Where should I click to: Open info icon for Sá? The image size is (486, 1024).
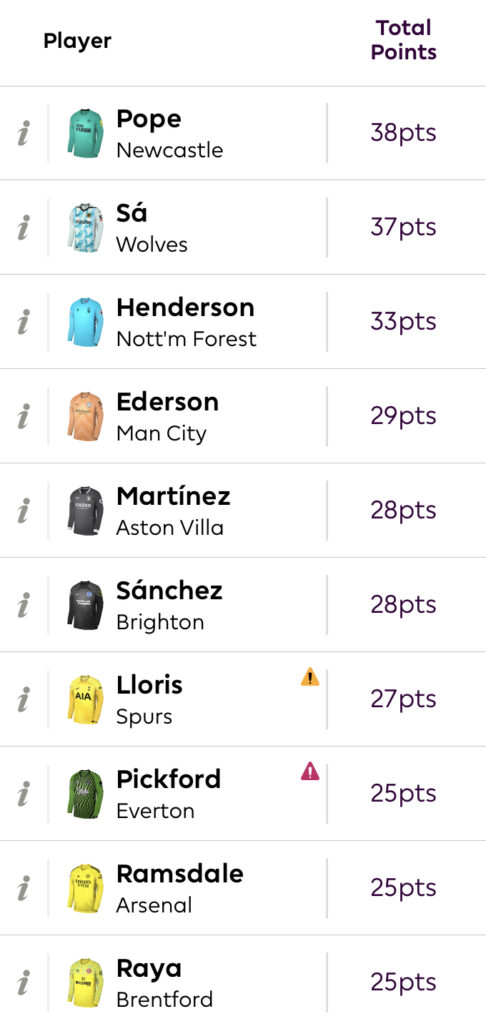24,227
